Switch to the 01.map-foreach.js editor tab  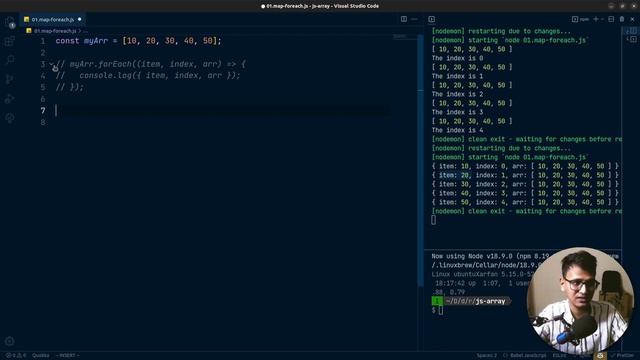click(x=53, y=19)
